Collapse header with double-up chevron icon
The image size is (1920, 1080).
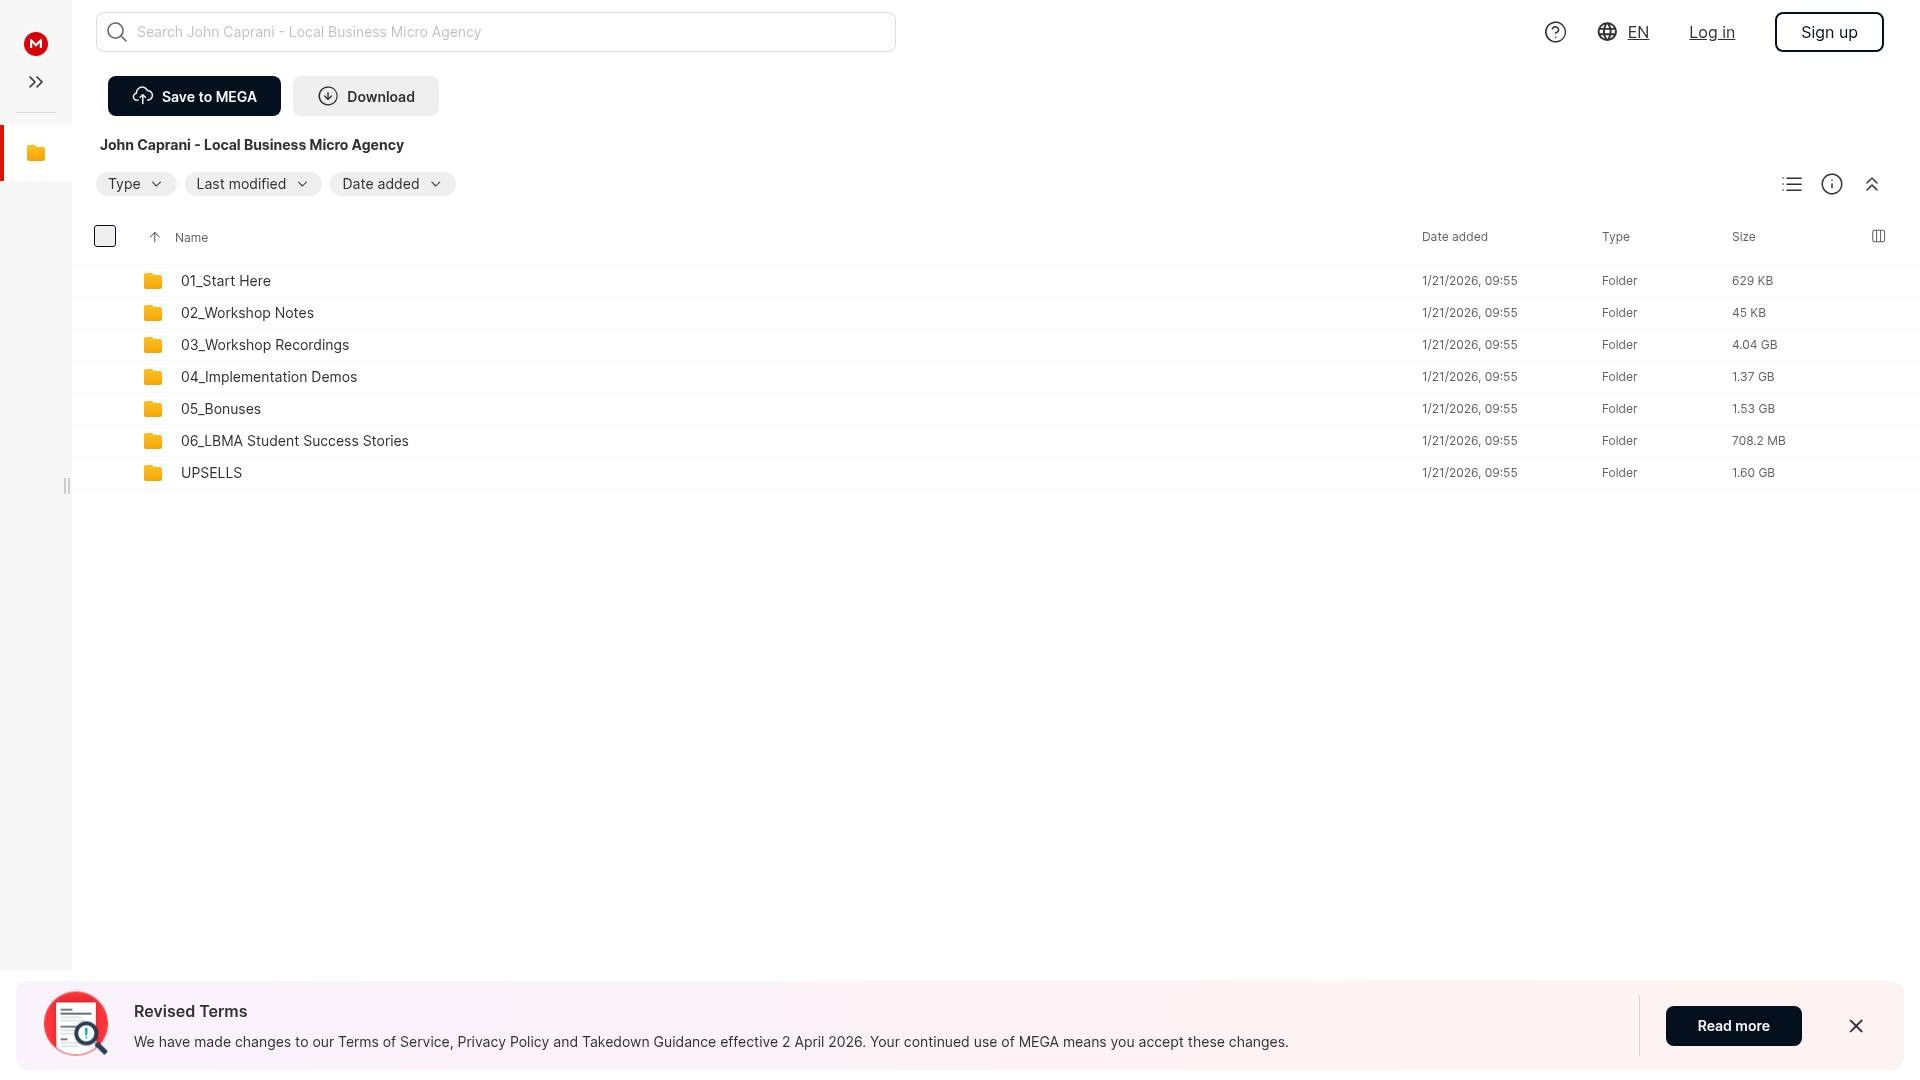pyautogui.click(x=1872, y=184)
